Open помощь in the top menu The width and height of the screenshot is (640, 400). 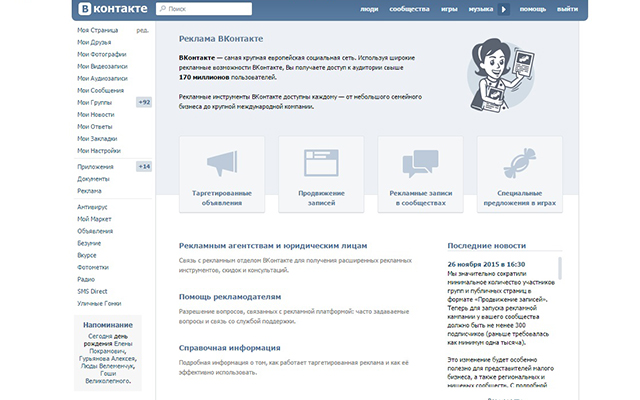pos(533,9)
